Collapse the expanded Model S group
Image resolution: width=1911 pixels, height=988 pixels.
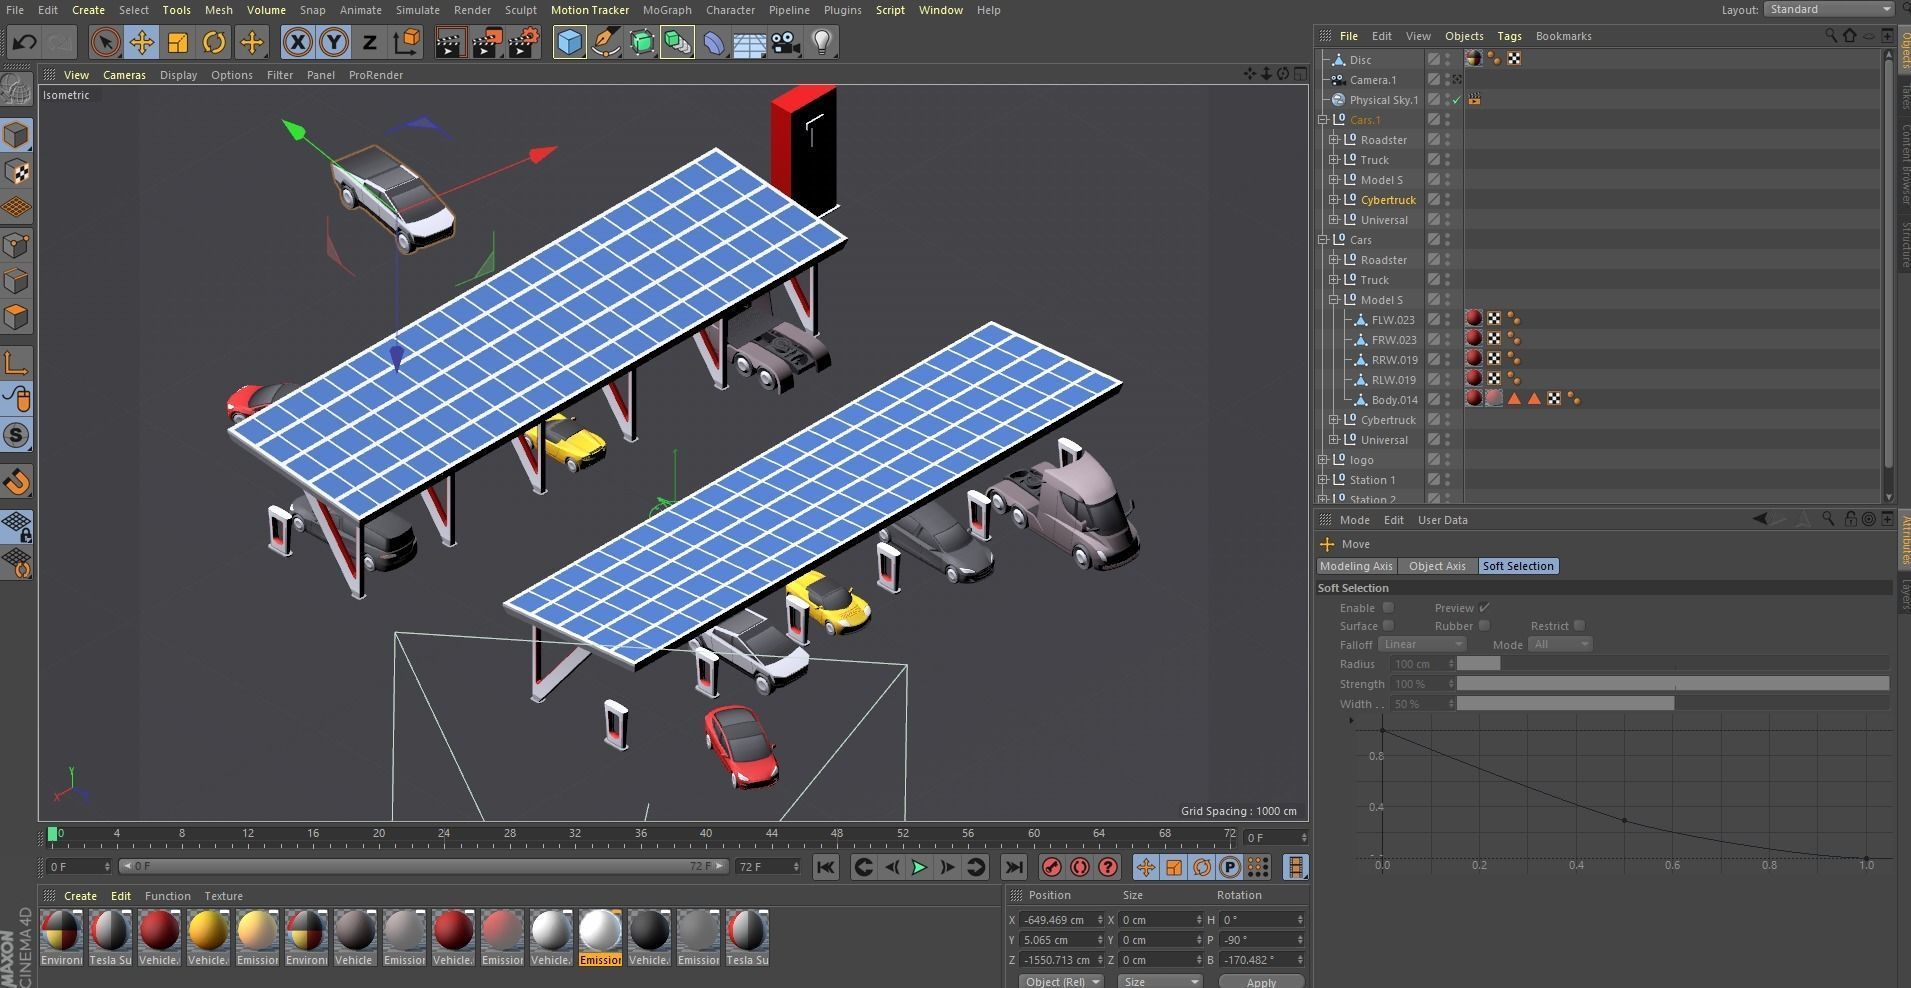1334,300
